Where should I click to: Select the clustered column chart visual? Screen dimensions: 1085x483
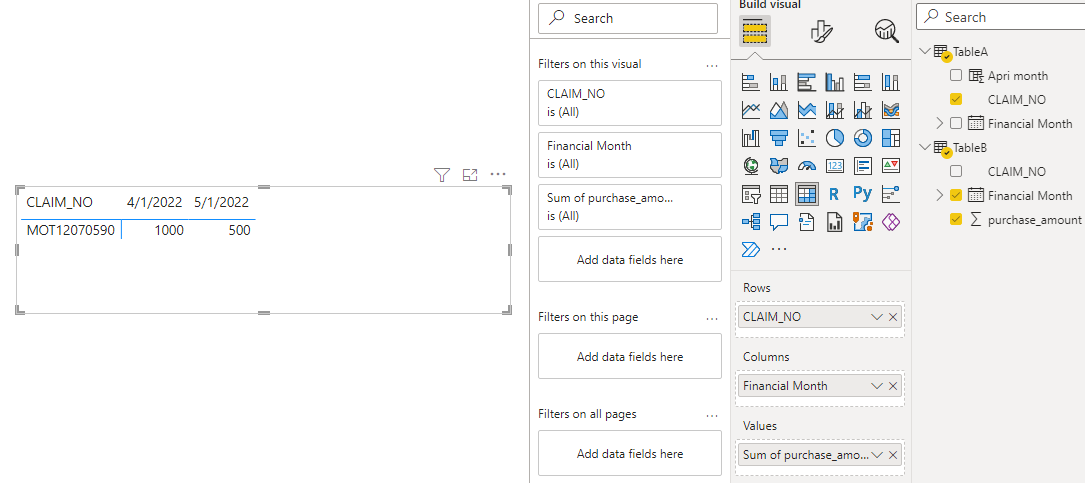(835, 83)
